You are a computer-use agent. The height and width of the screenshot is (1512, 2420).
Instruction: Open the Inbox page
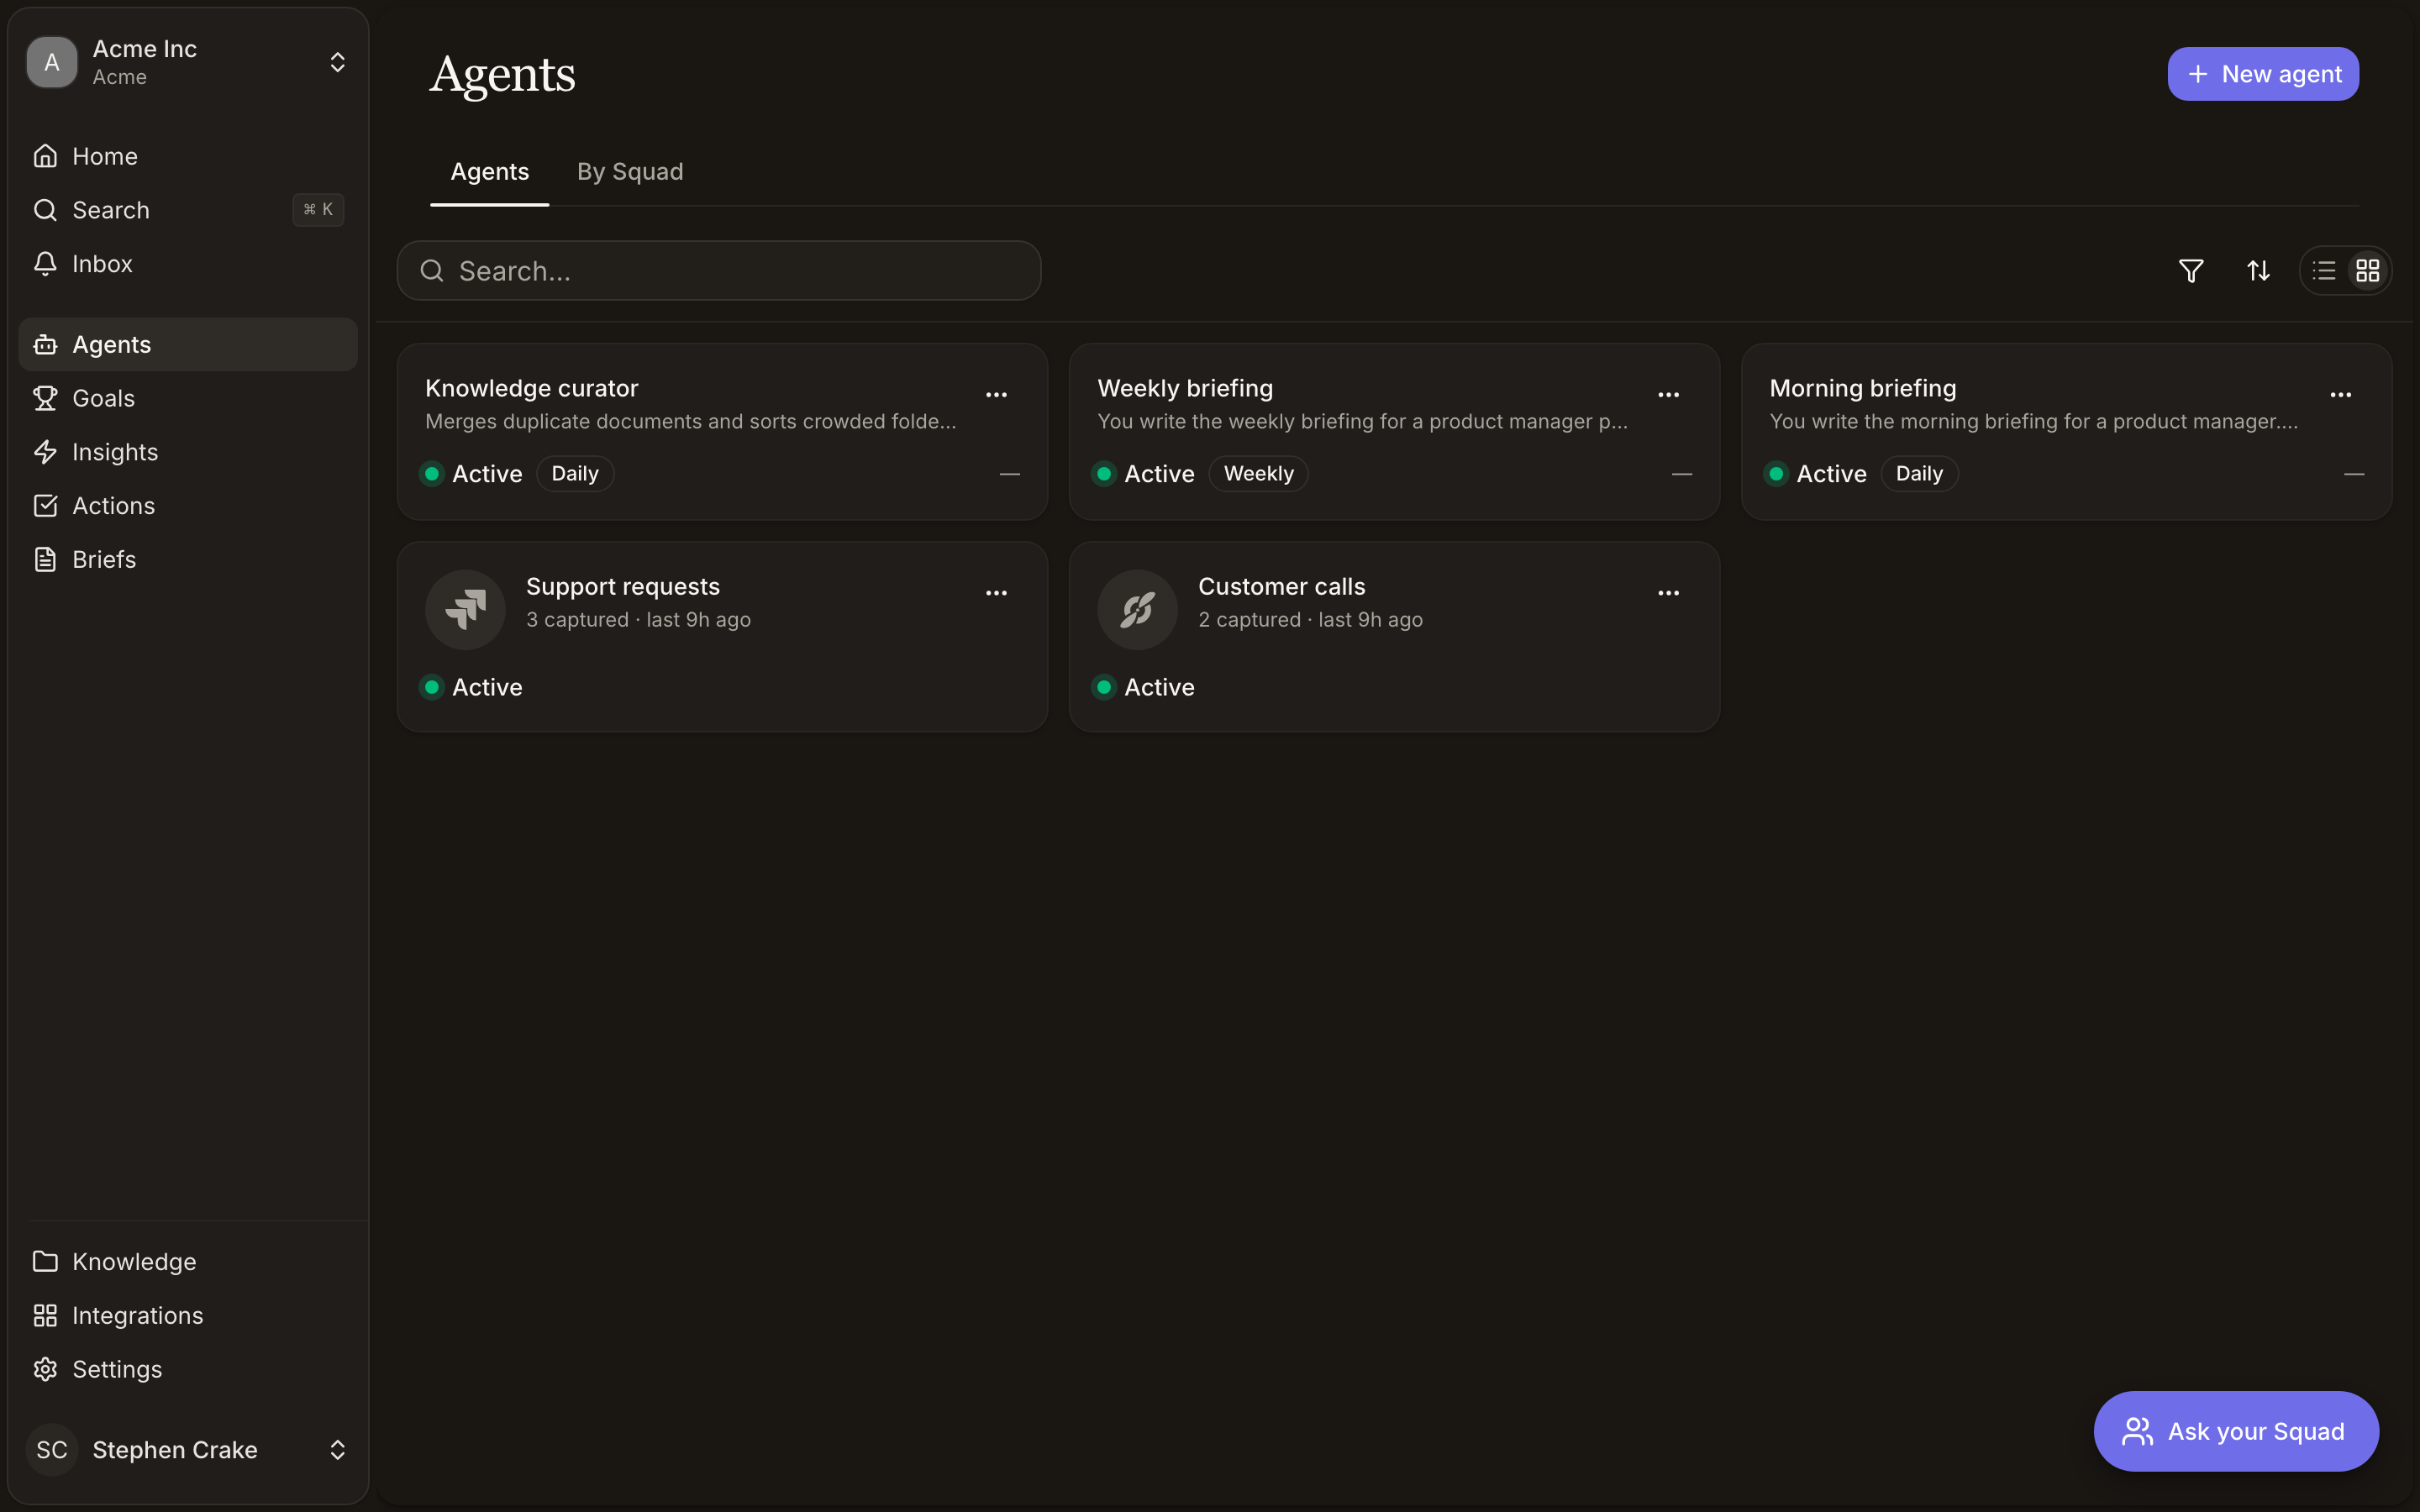coord(188,264)
